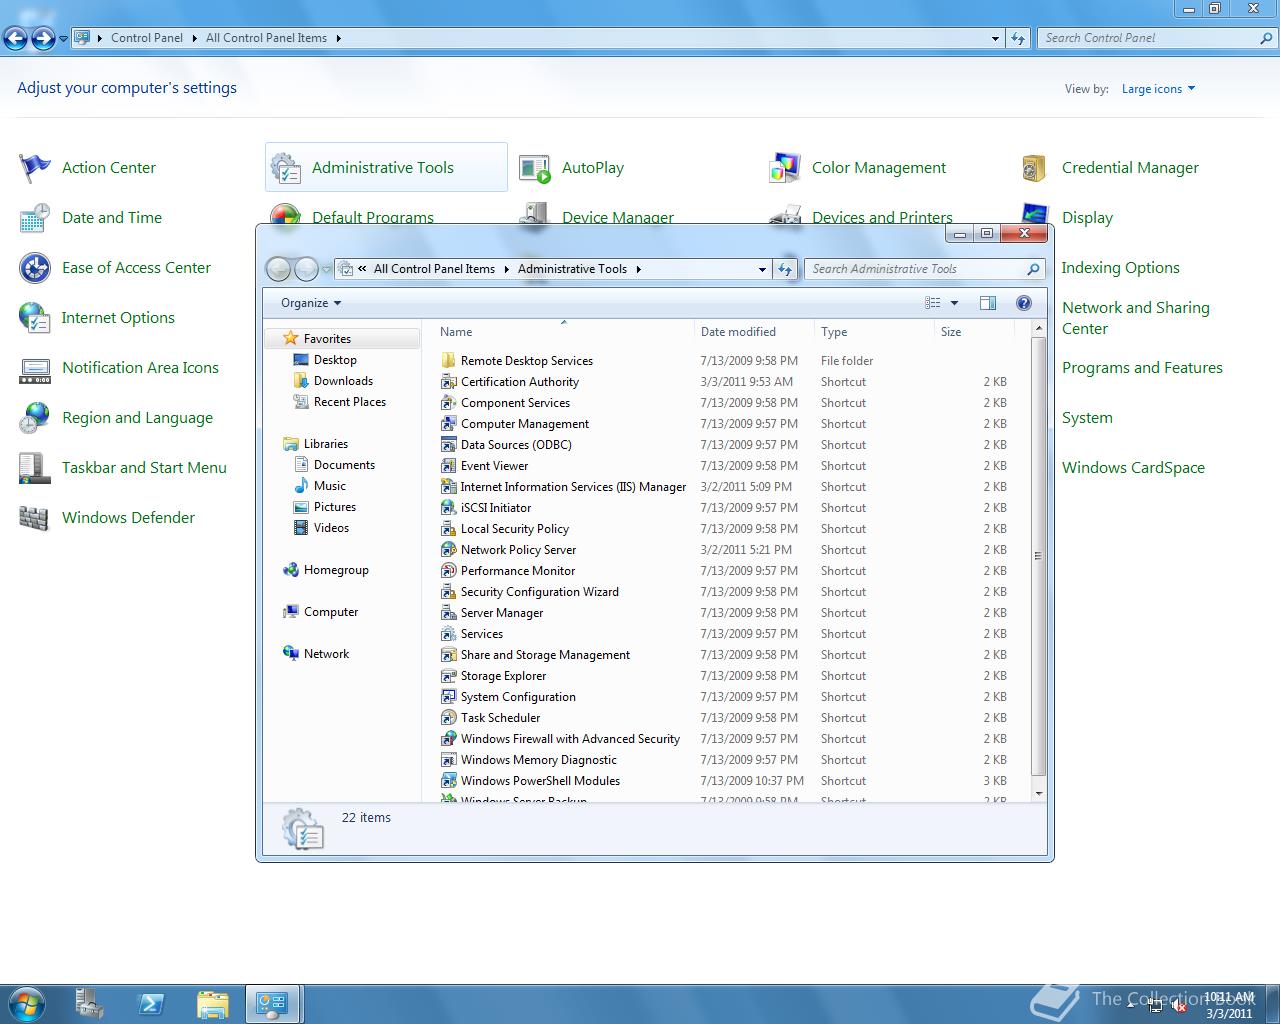Open the Administrative Tools icon in Control Panel
This screenshot has width=1280, height=1024.
point(286,168)
